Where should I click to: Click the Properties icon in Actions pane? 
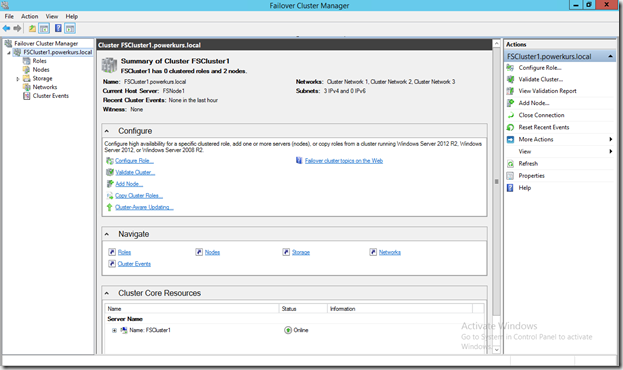510,176
